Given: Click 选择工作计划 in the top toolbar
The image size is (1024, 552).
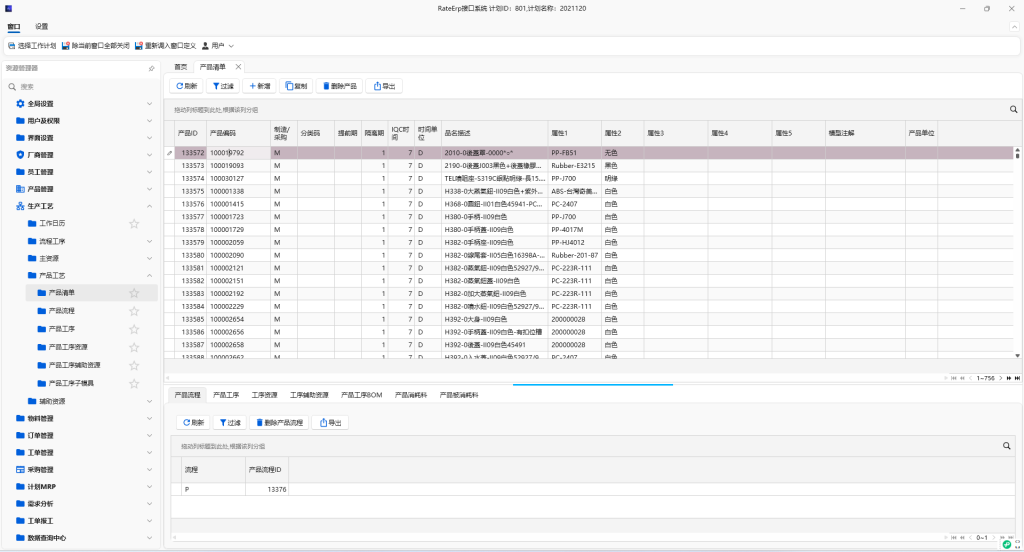Looking at the screenshot, I should click(x=31, y=45).
